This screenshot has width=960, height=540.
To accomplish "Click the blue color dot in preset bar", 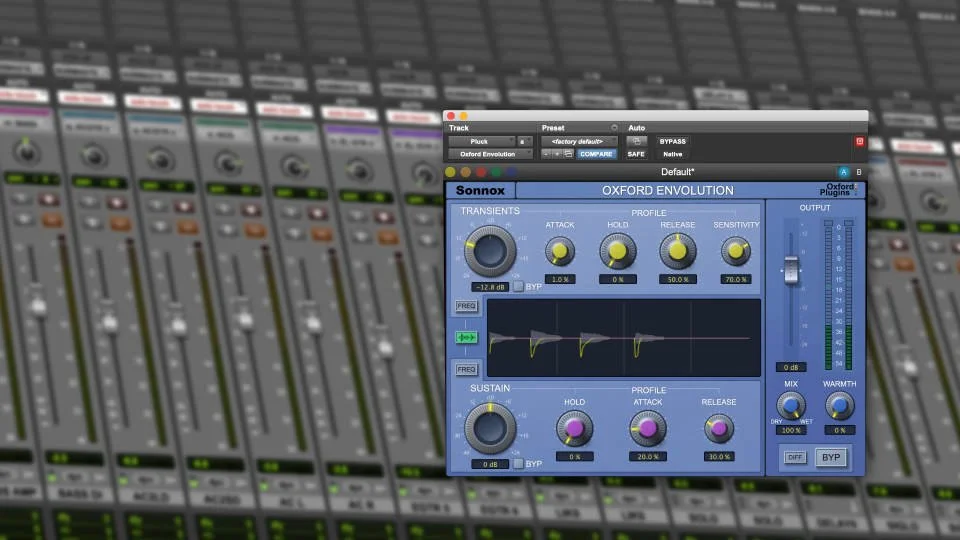I will click(x=511, y=172).
